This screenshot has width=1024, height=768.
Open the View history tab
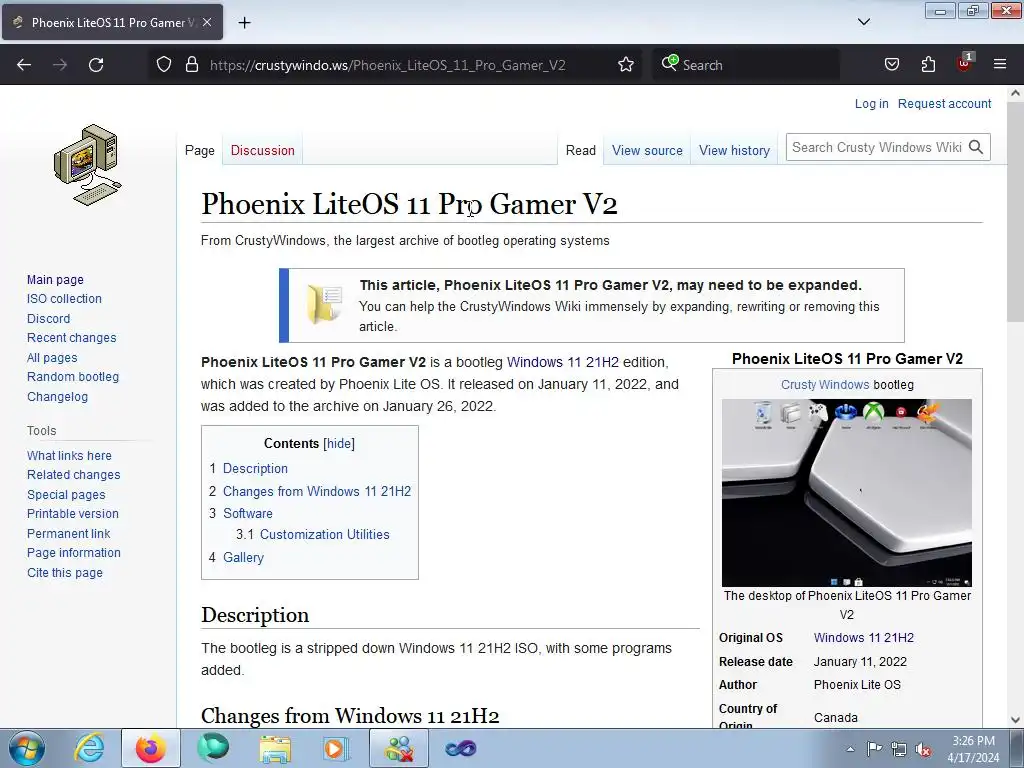click(735, 150)
